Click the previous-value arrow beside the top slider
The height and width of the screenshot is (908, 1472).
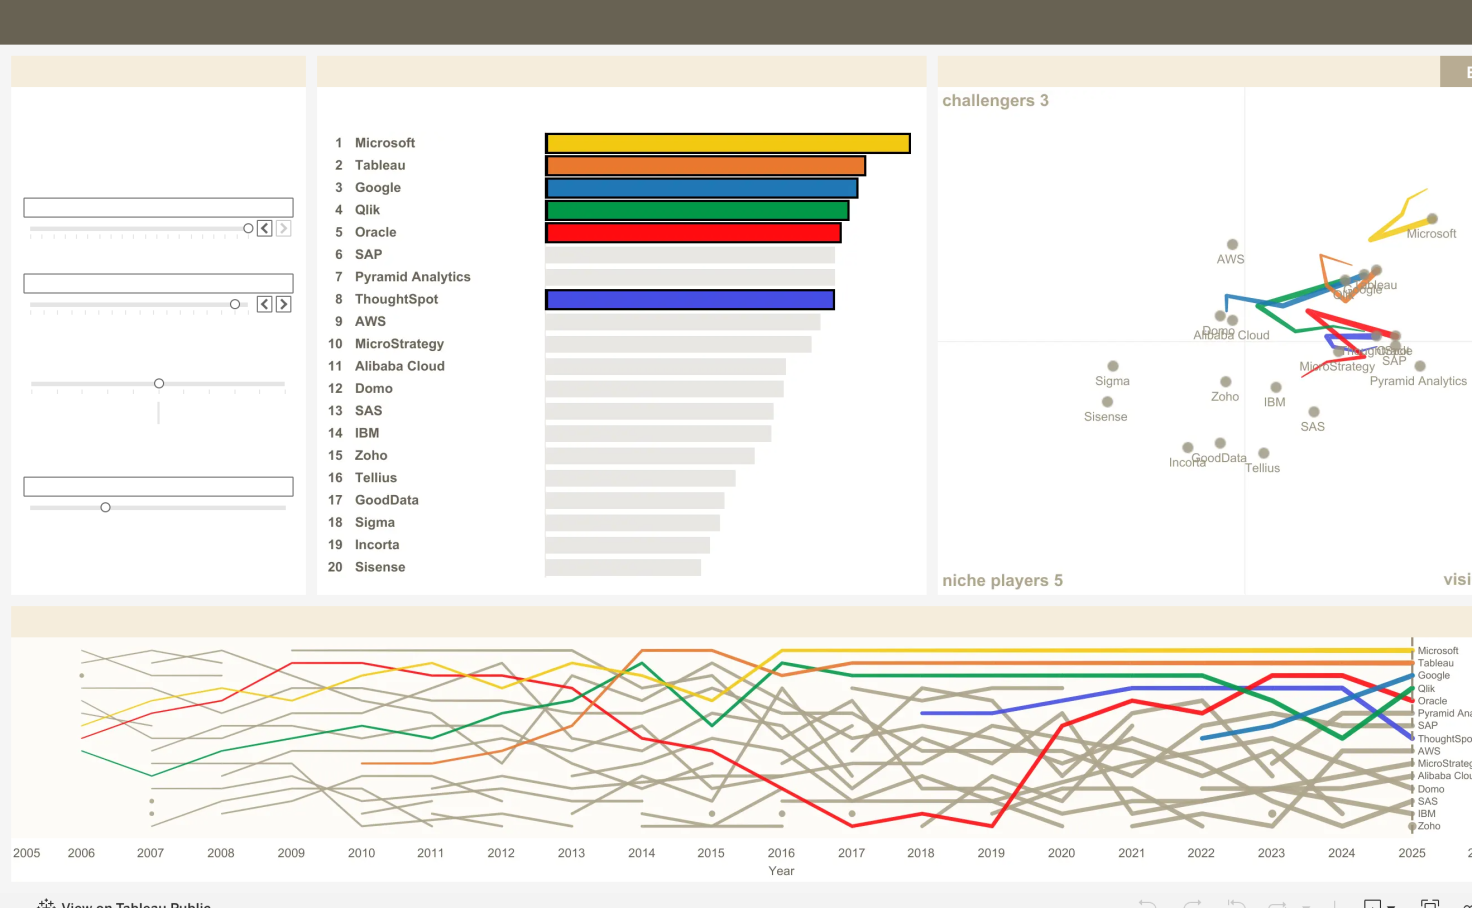[x=264, y=228]
